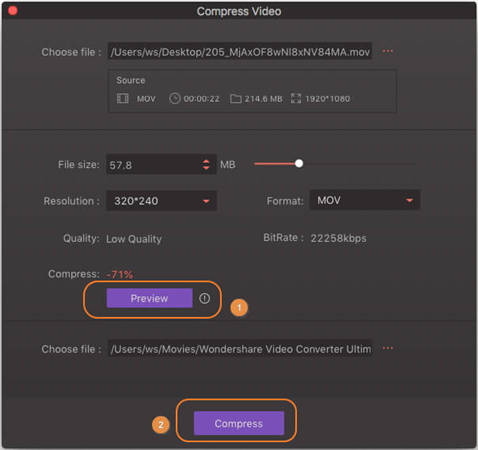Click the Compress button
478x450 pixels.
[239, 423]
